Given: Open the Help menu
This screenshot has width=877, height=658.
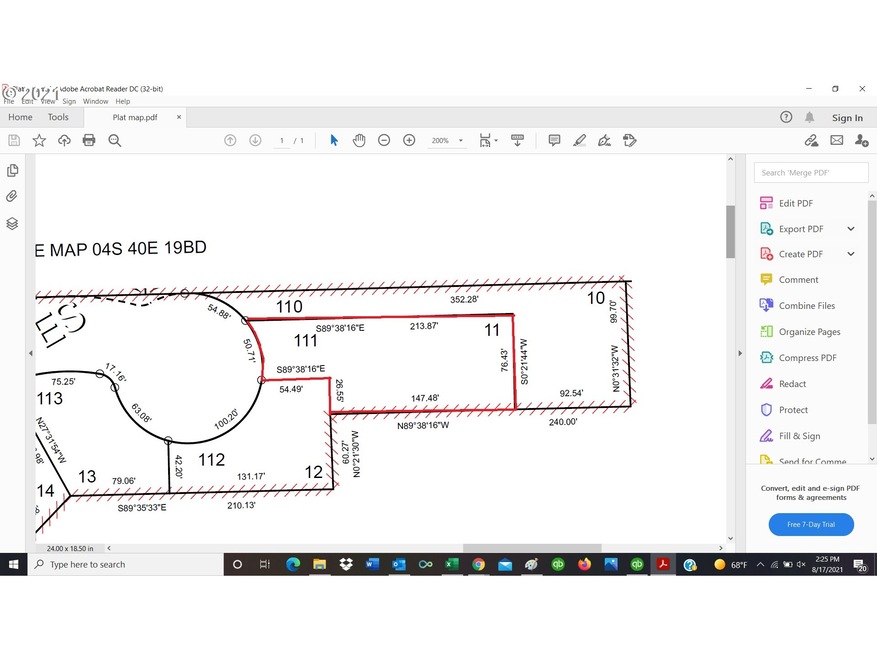Looking at the screenshot, I should 123,101.
